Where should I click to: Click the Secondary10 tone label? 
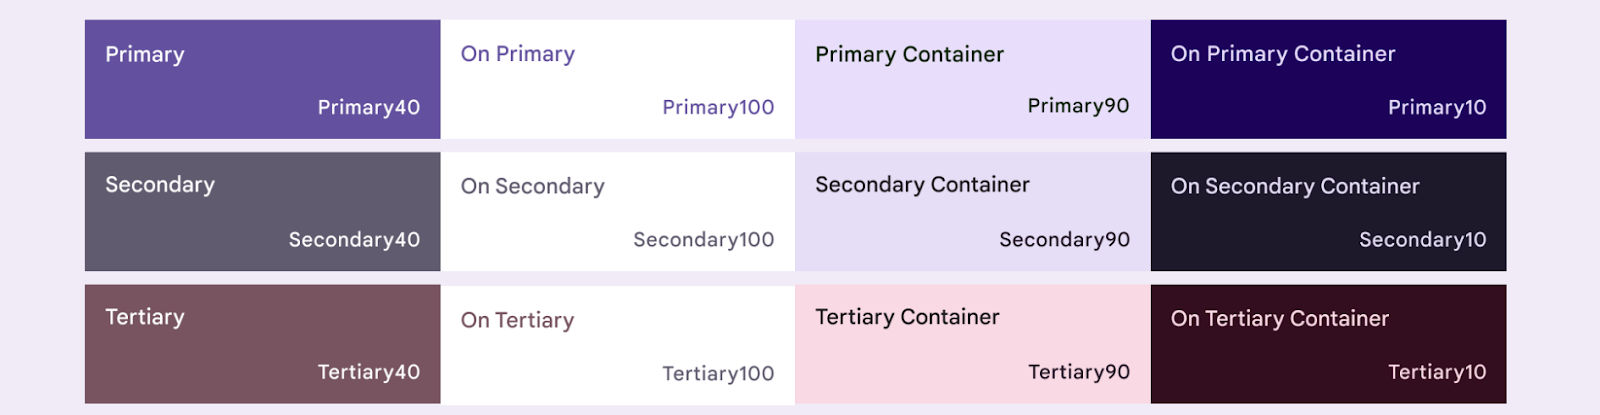click(1422, 240)
